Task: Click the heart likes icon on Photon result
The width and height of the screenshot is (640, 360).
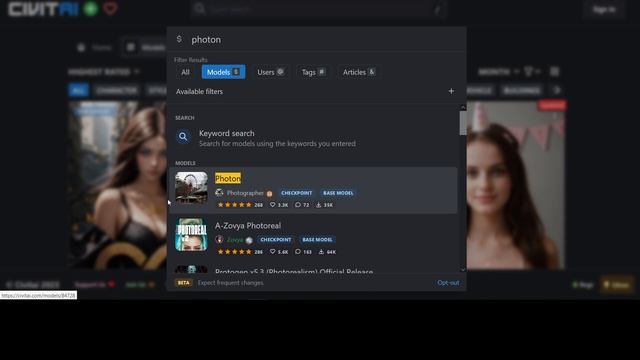Action: [272, 205]
